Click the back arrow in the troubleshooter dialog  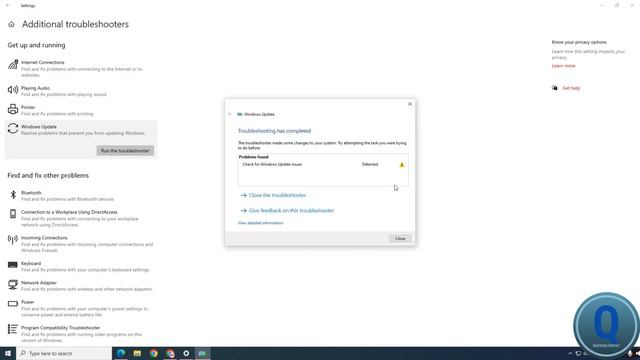point(230,114)
